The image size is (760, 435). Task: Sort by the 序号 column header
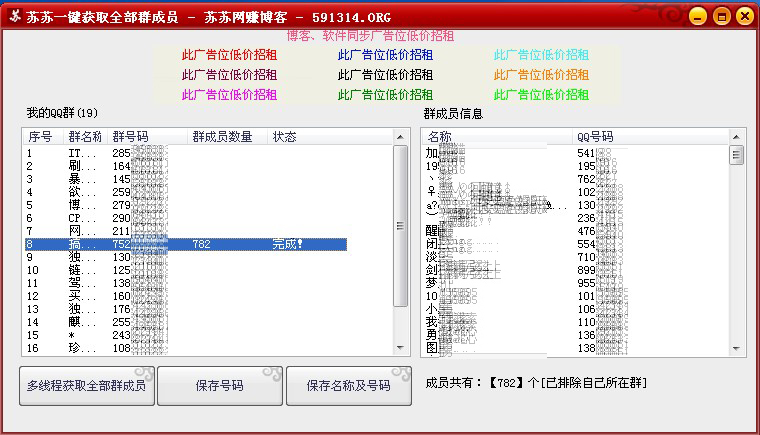coord(40,137)
